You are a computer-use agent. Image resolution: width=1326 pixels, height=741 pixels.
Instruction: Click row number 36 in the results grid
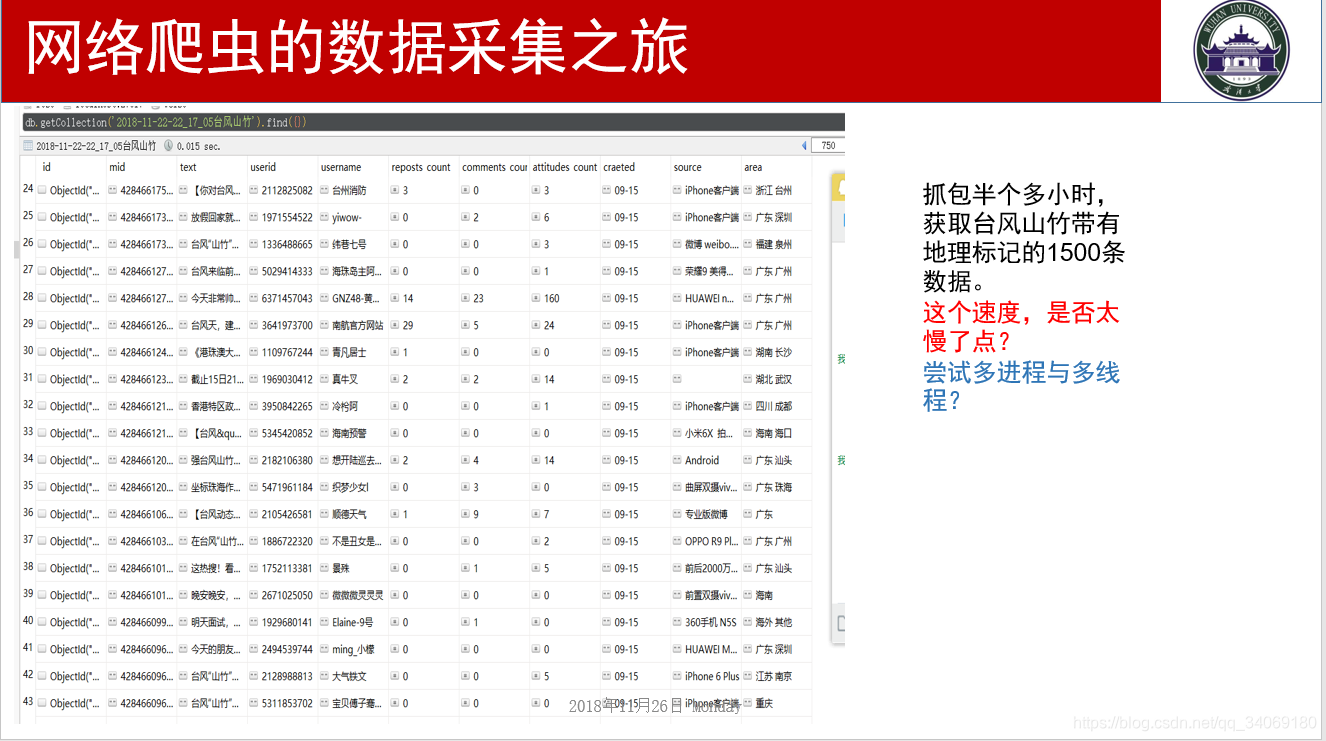tap(28, 513)
